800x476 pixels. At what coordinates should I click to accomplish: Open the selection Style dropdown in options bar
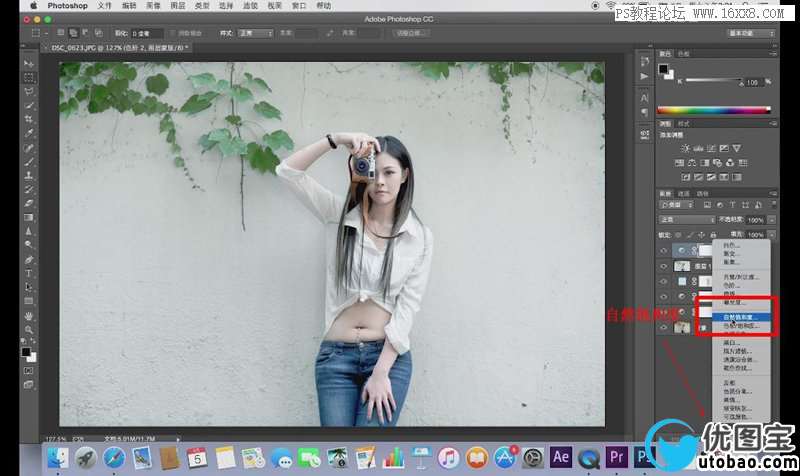click(x=256, y=33)
